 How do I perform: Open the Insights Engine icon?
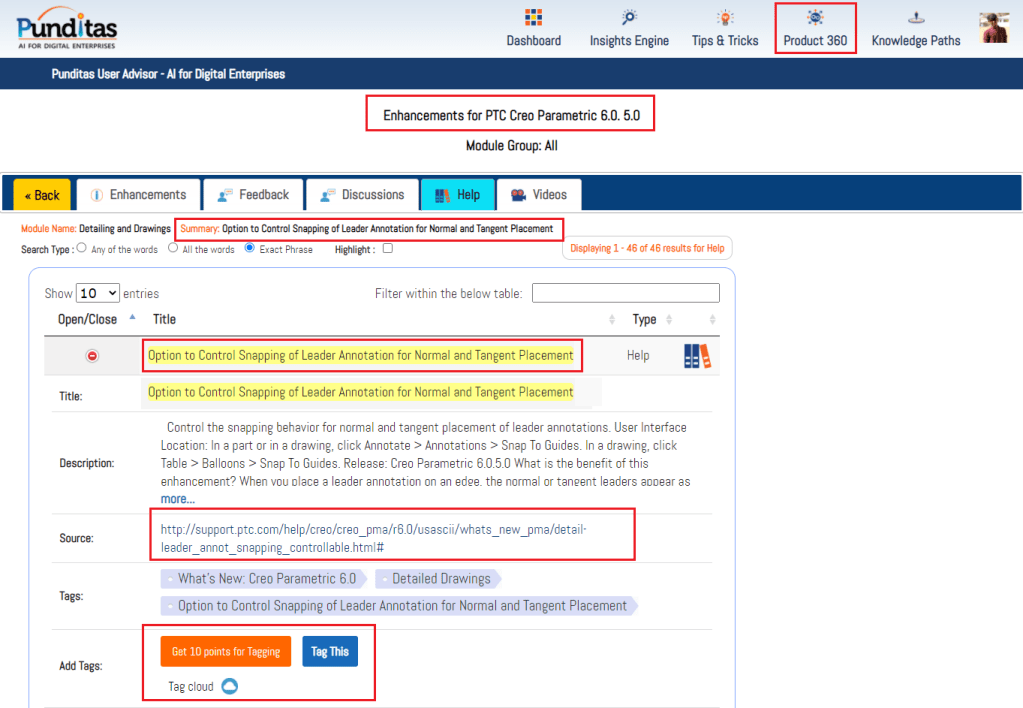point(629,18)
